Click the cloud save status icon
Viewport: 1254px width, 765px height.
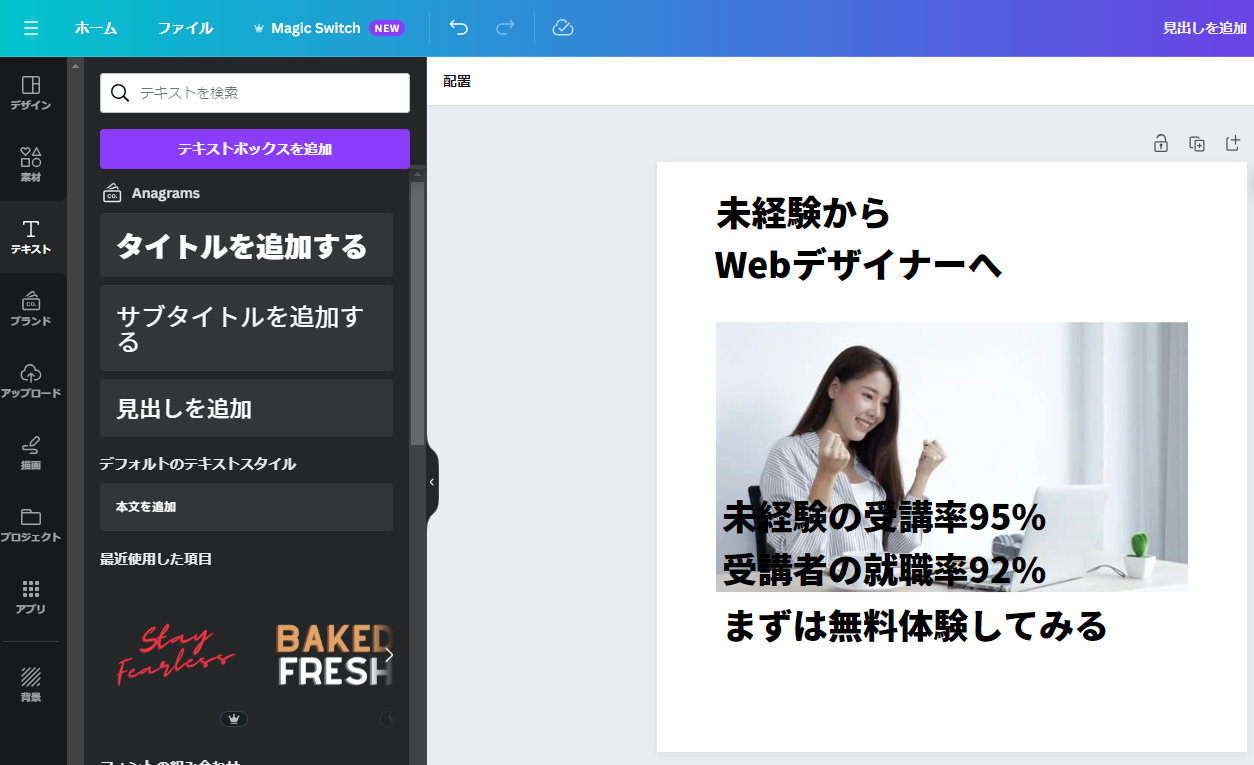[563, 28]
